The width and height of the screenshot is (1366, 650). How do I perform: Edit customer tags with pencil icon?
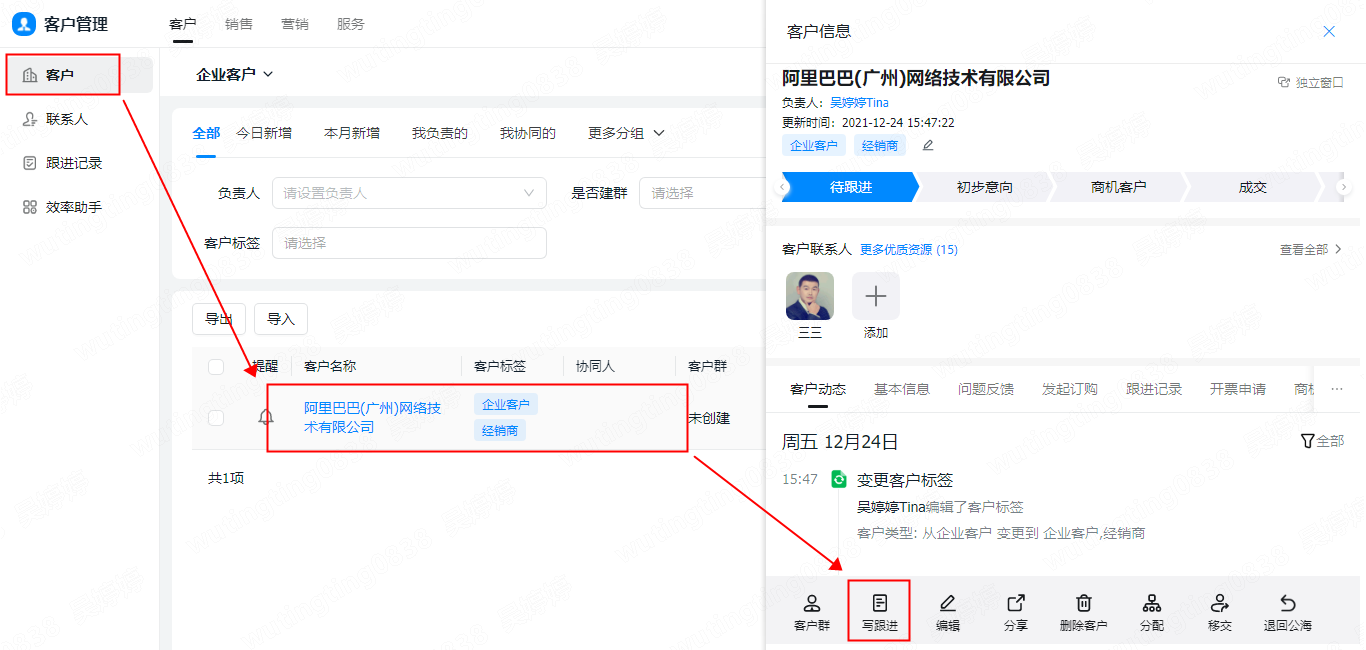click(x=928, y=145)
